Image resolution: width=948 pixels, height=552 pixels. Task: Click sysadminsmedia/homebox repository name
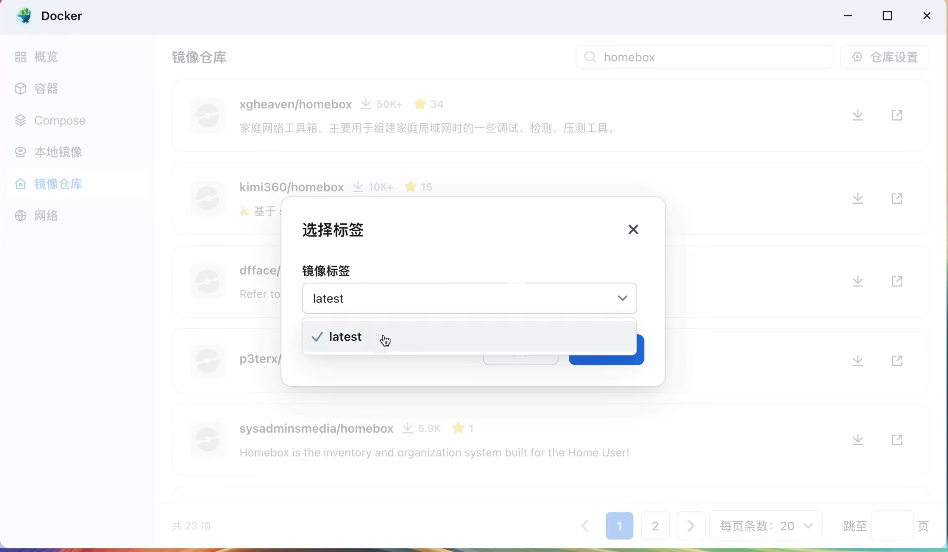click(x=316, y=429)
